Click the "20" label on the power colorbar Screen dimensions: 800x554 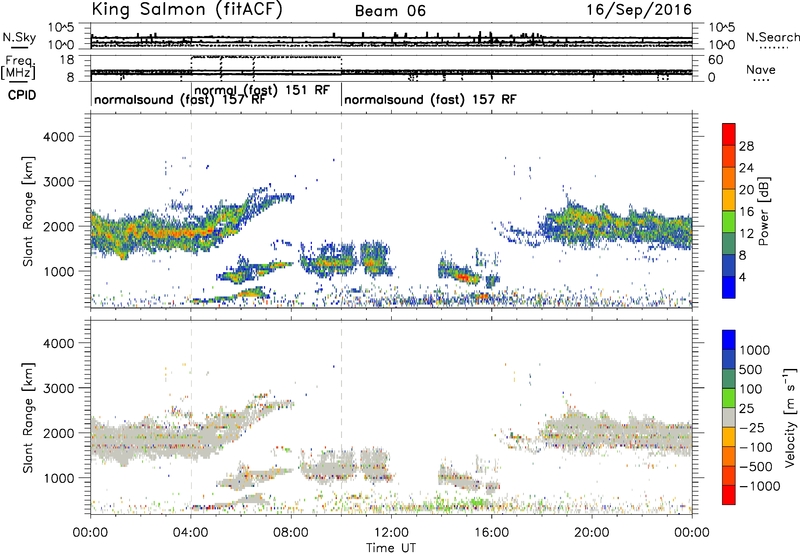click(746, 190)
